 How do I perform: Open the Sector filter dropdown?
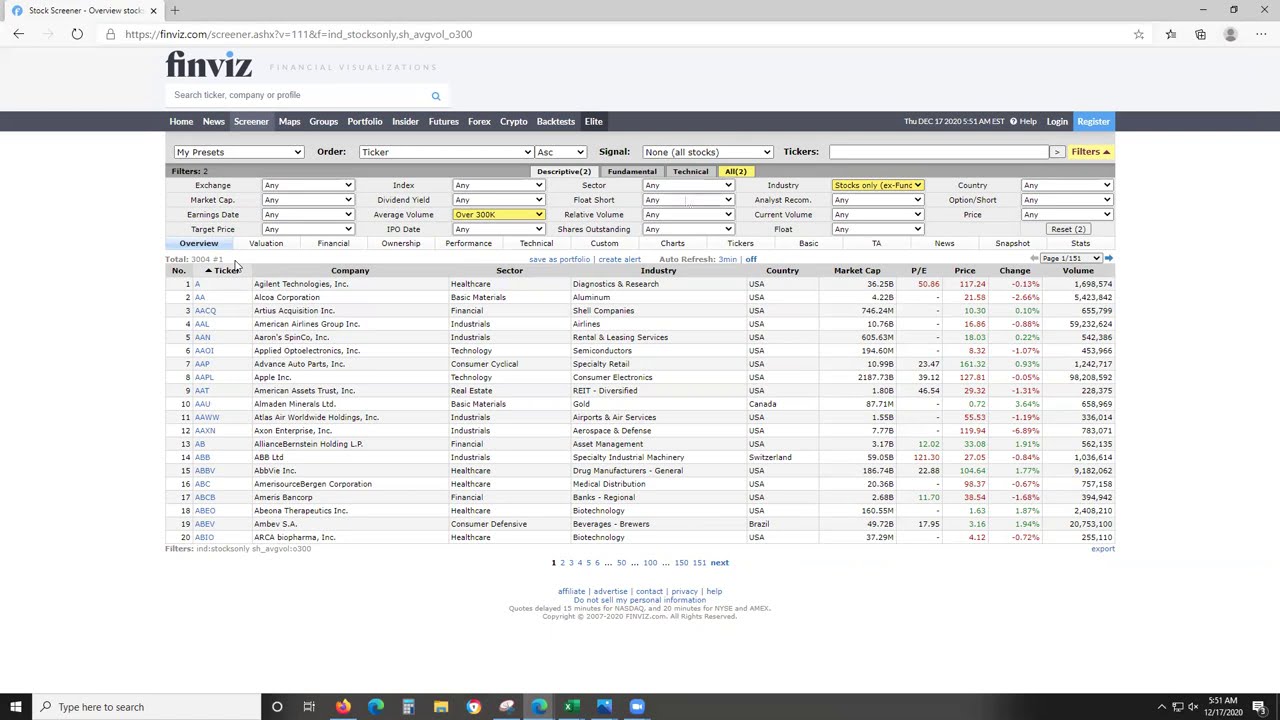pos(688,185)
